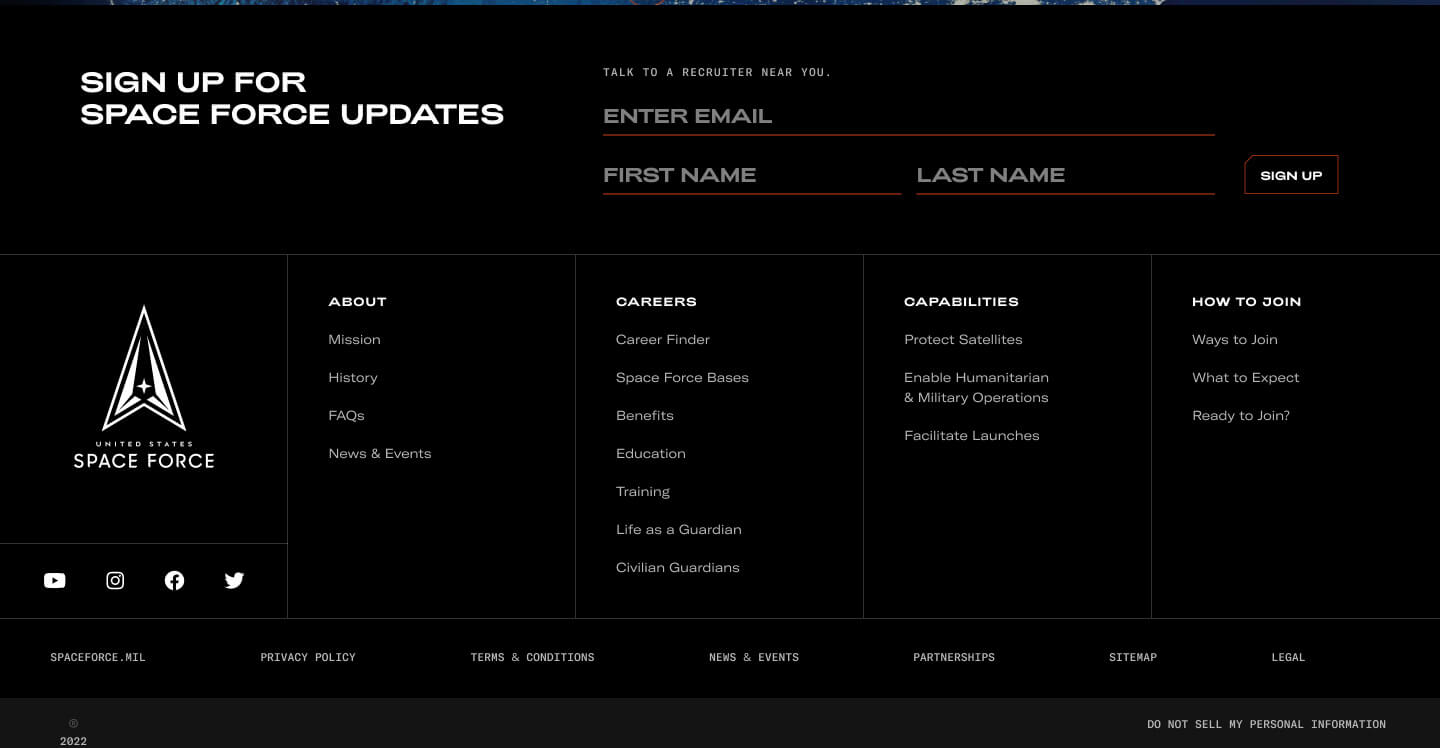Visit Life as a Guardian page
The height and width of the screenshot is (748, 1440).
[x=679, y=530]
